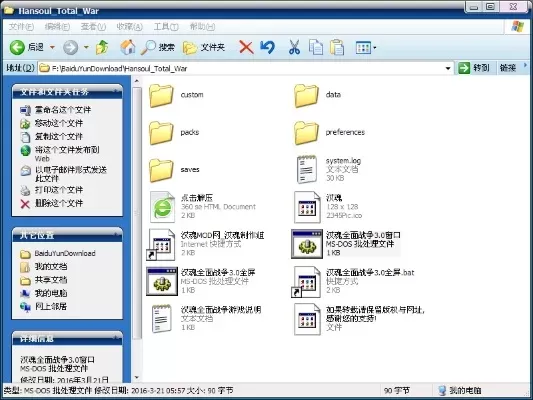
Task: Click the Go (转到) button
Action: click(474, 68)
